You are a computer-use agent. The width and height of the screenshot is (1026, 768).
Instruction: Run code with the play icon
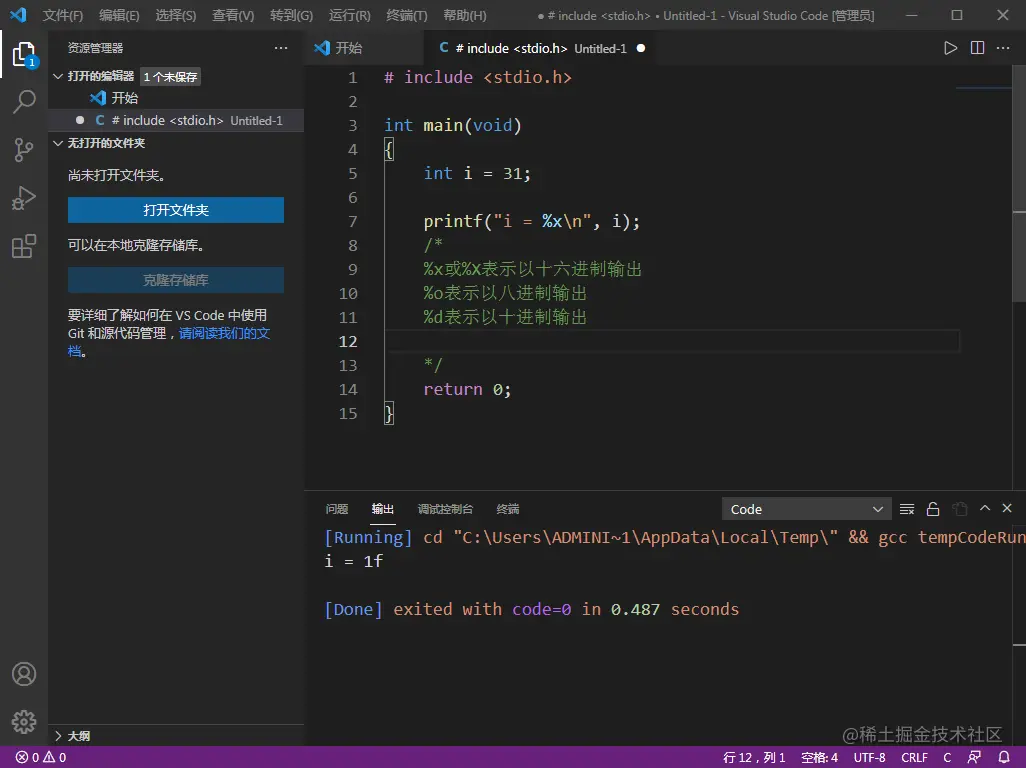click(x=950, y=48)
